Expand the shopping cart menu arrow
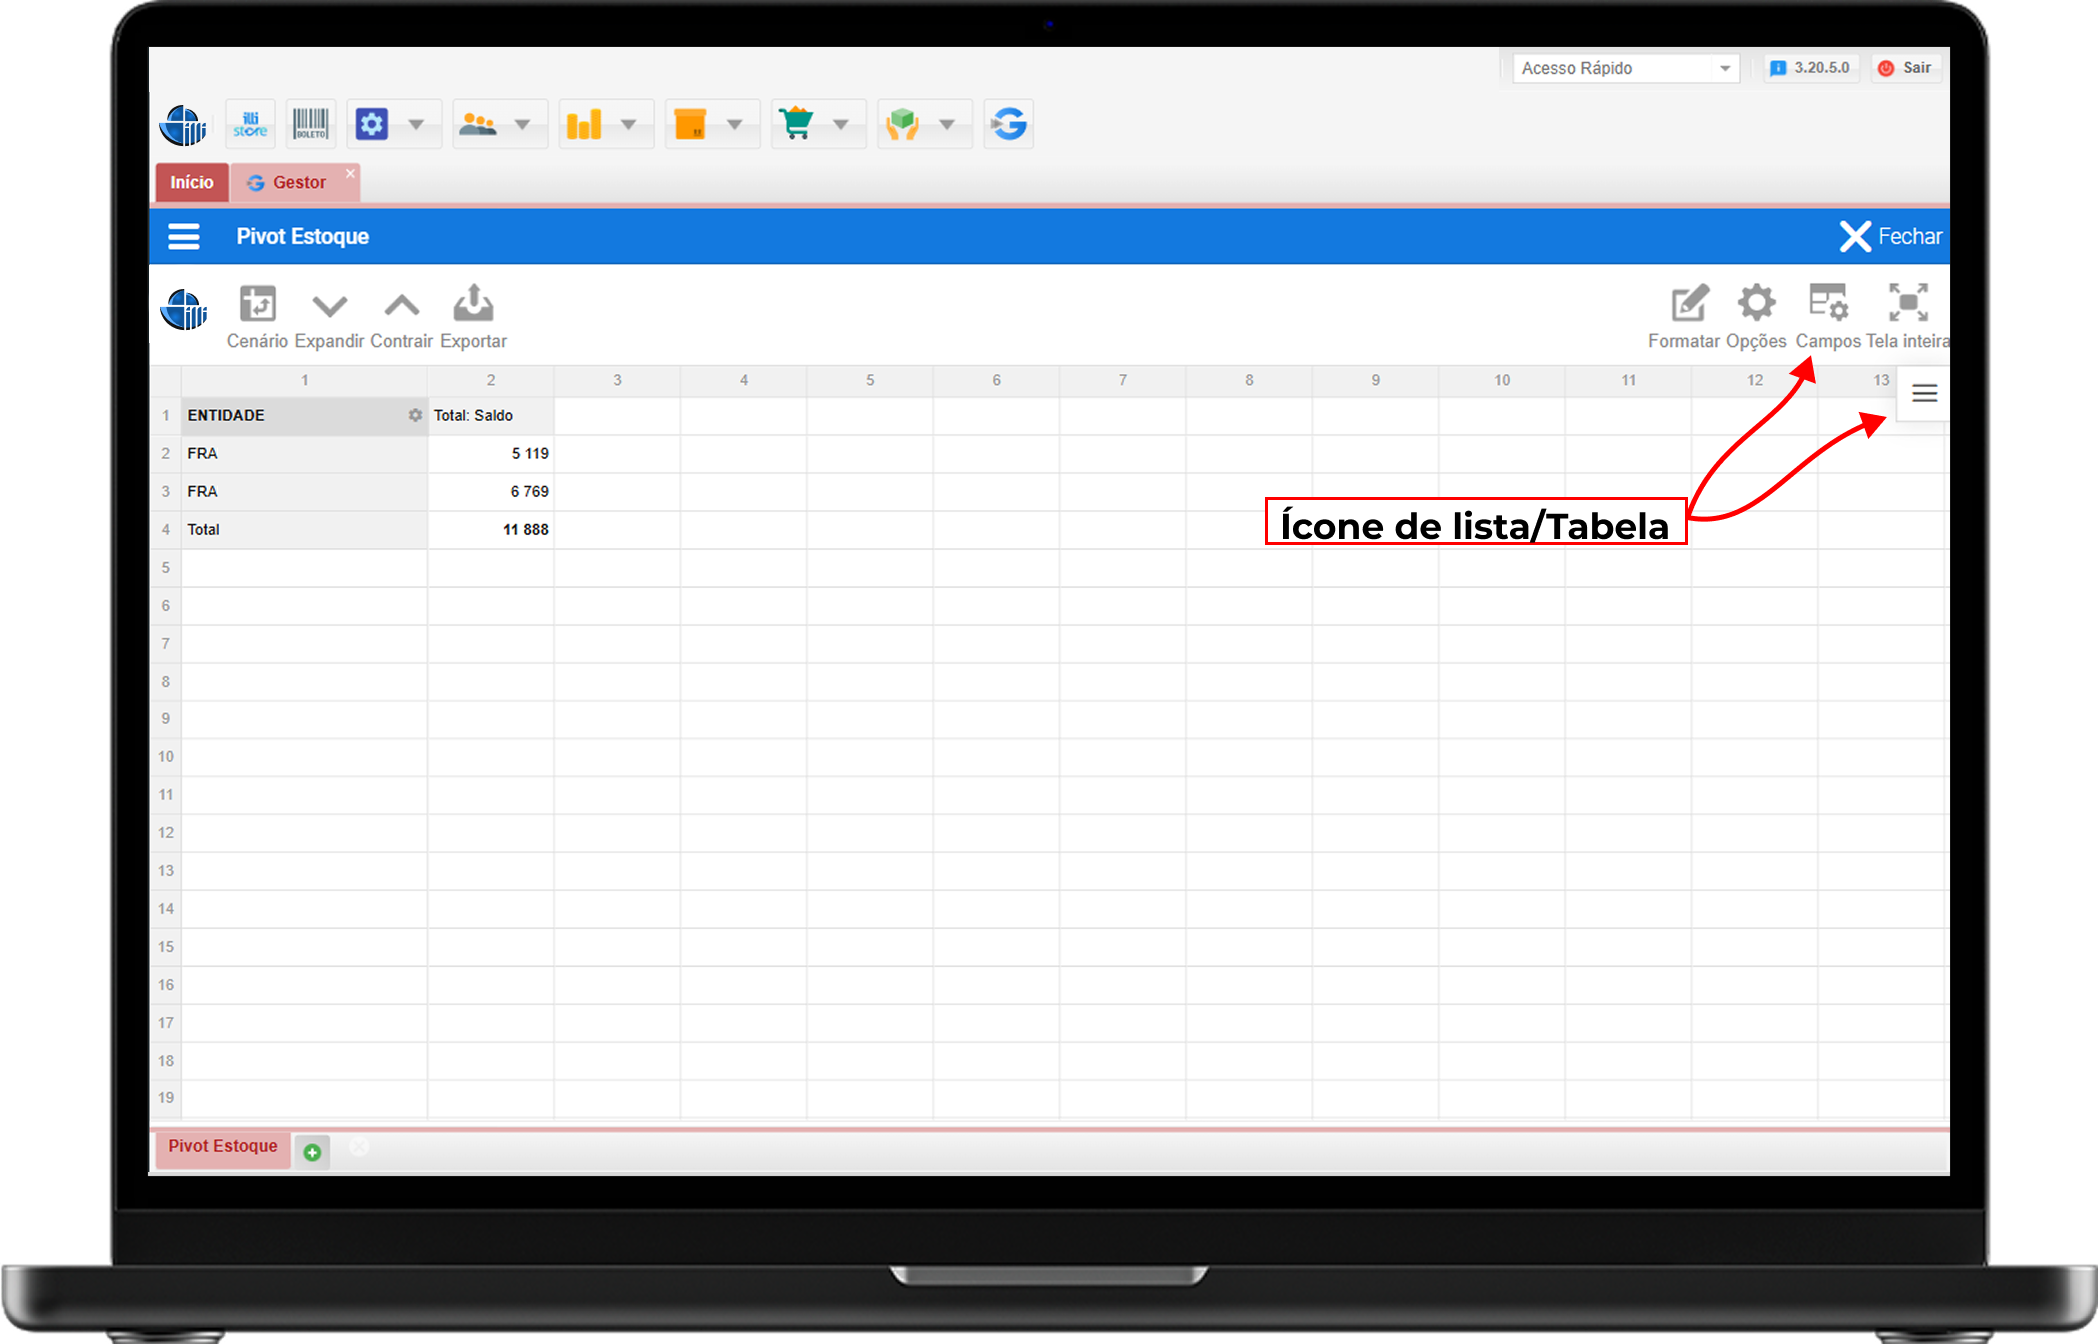 click(841, 125)
